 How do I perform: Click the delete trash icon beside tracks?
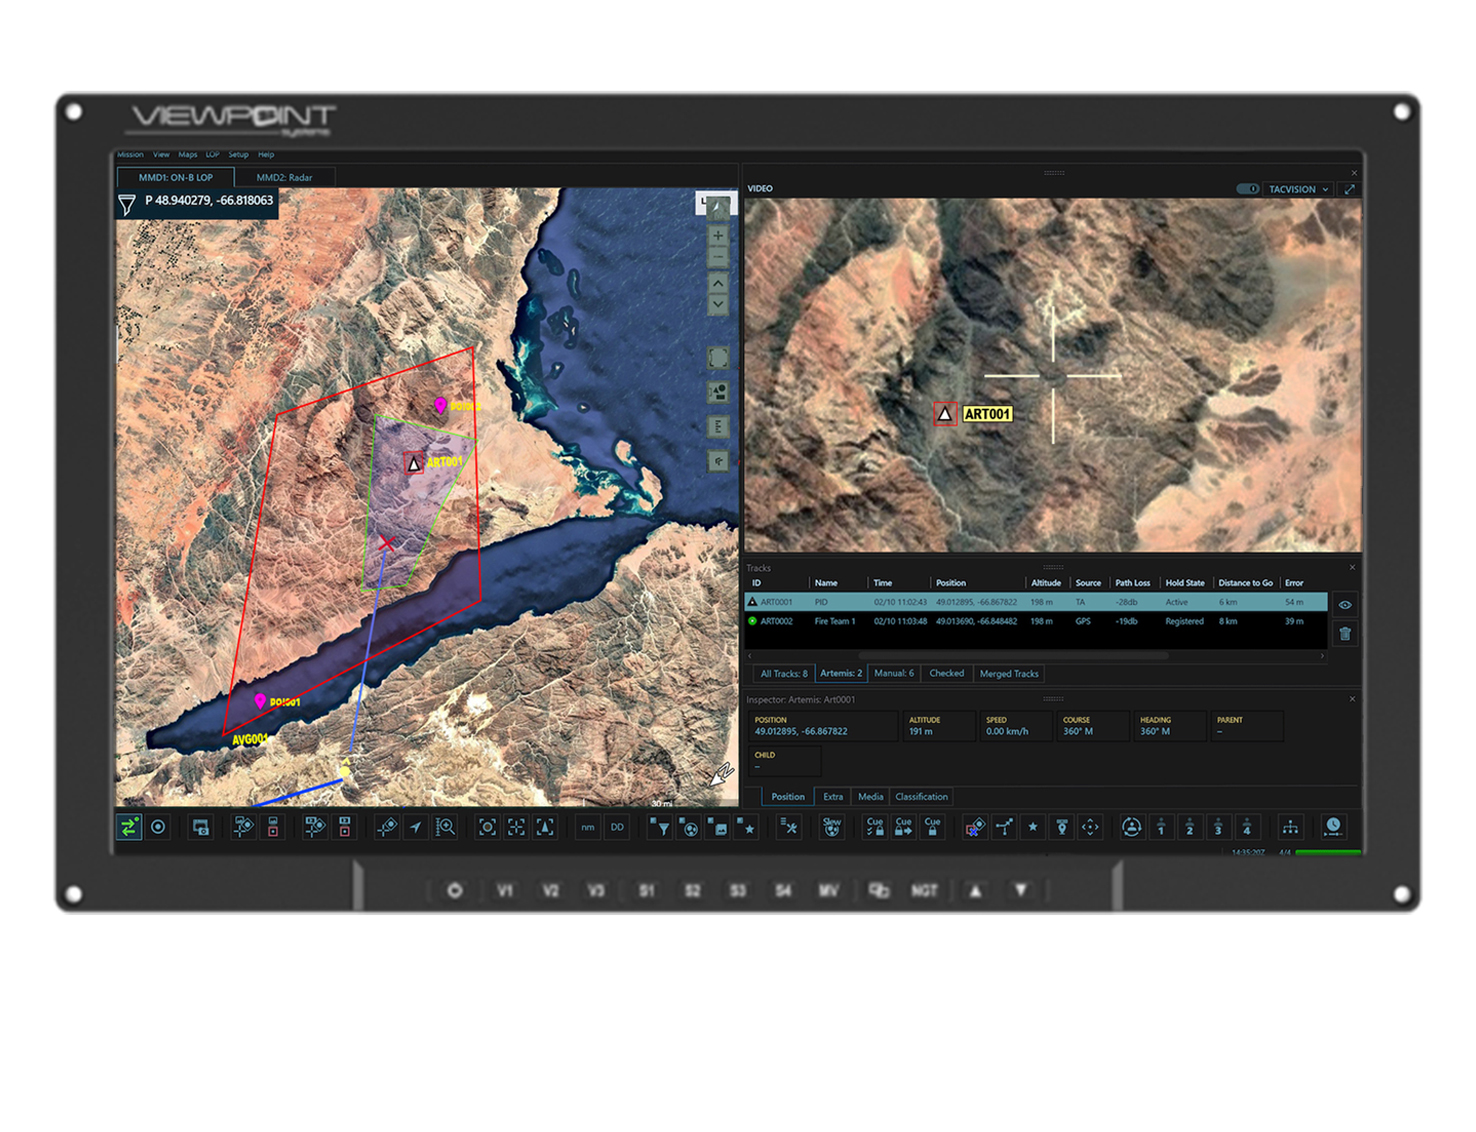(1345, 633)
